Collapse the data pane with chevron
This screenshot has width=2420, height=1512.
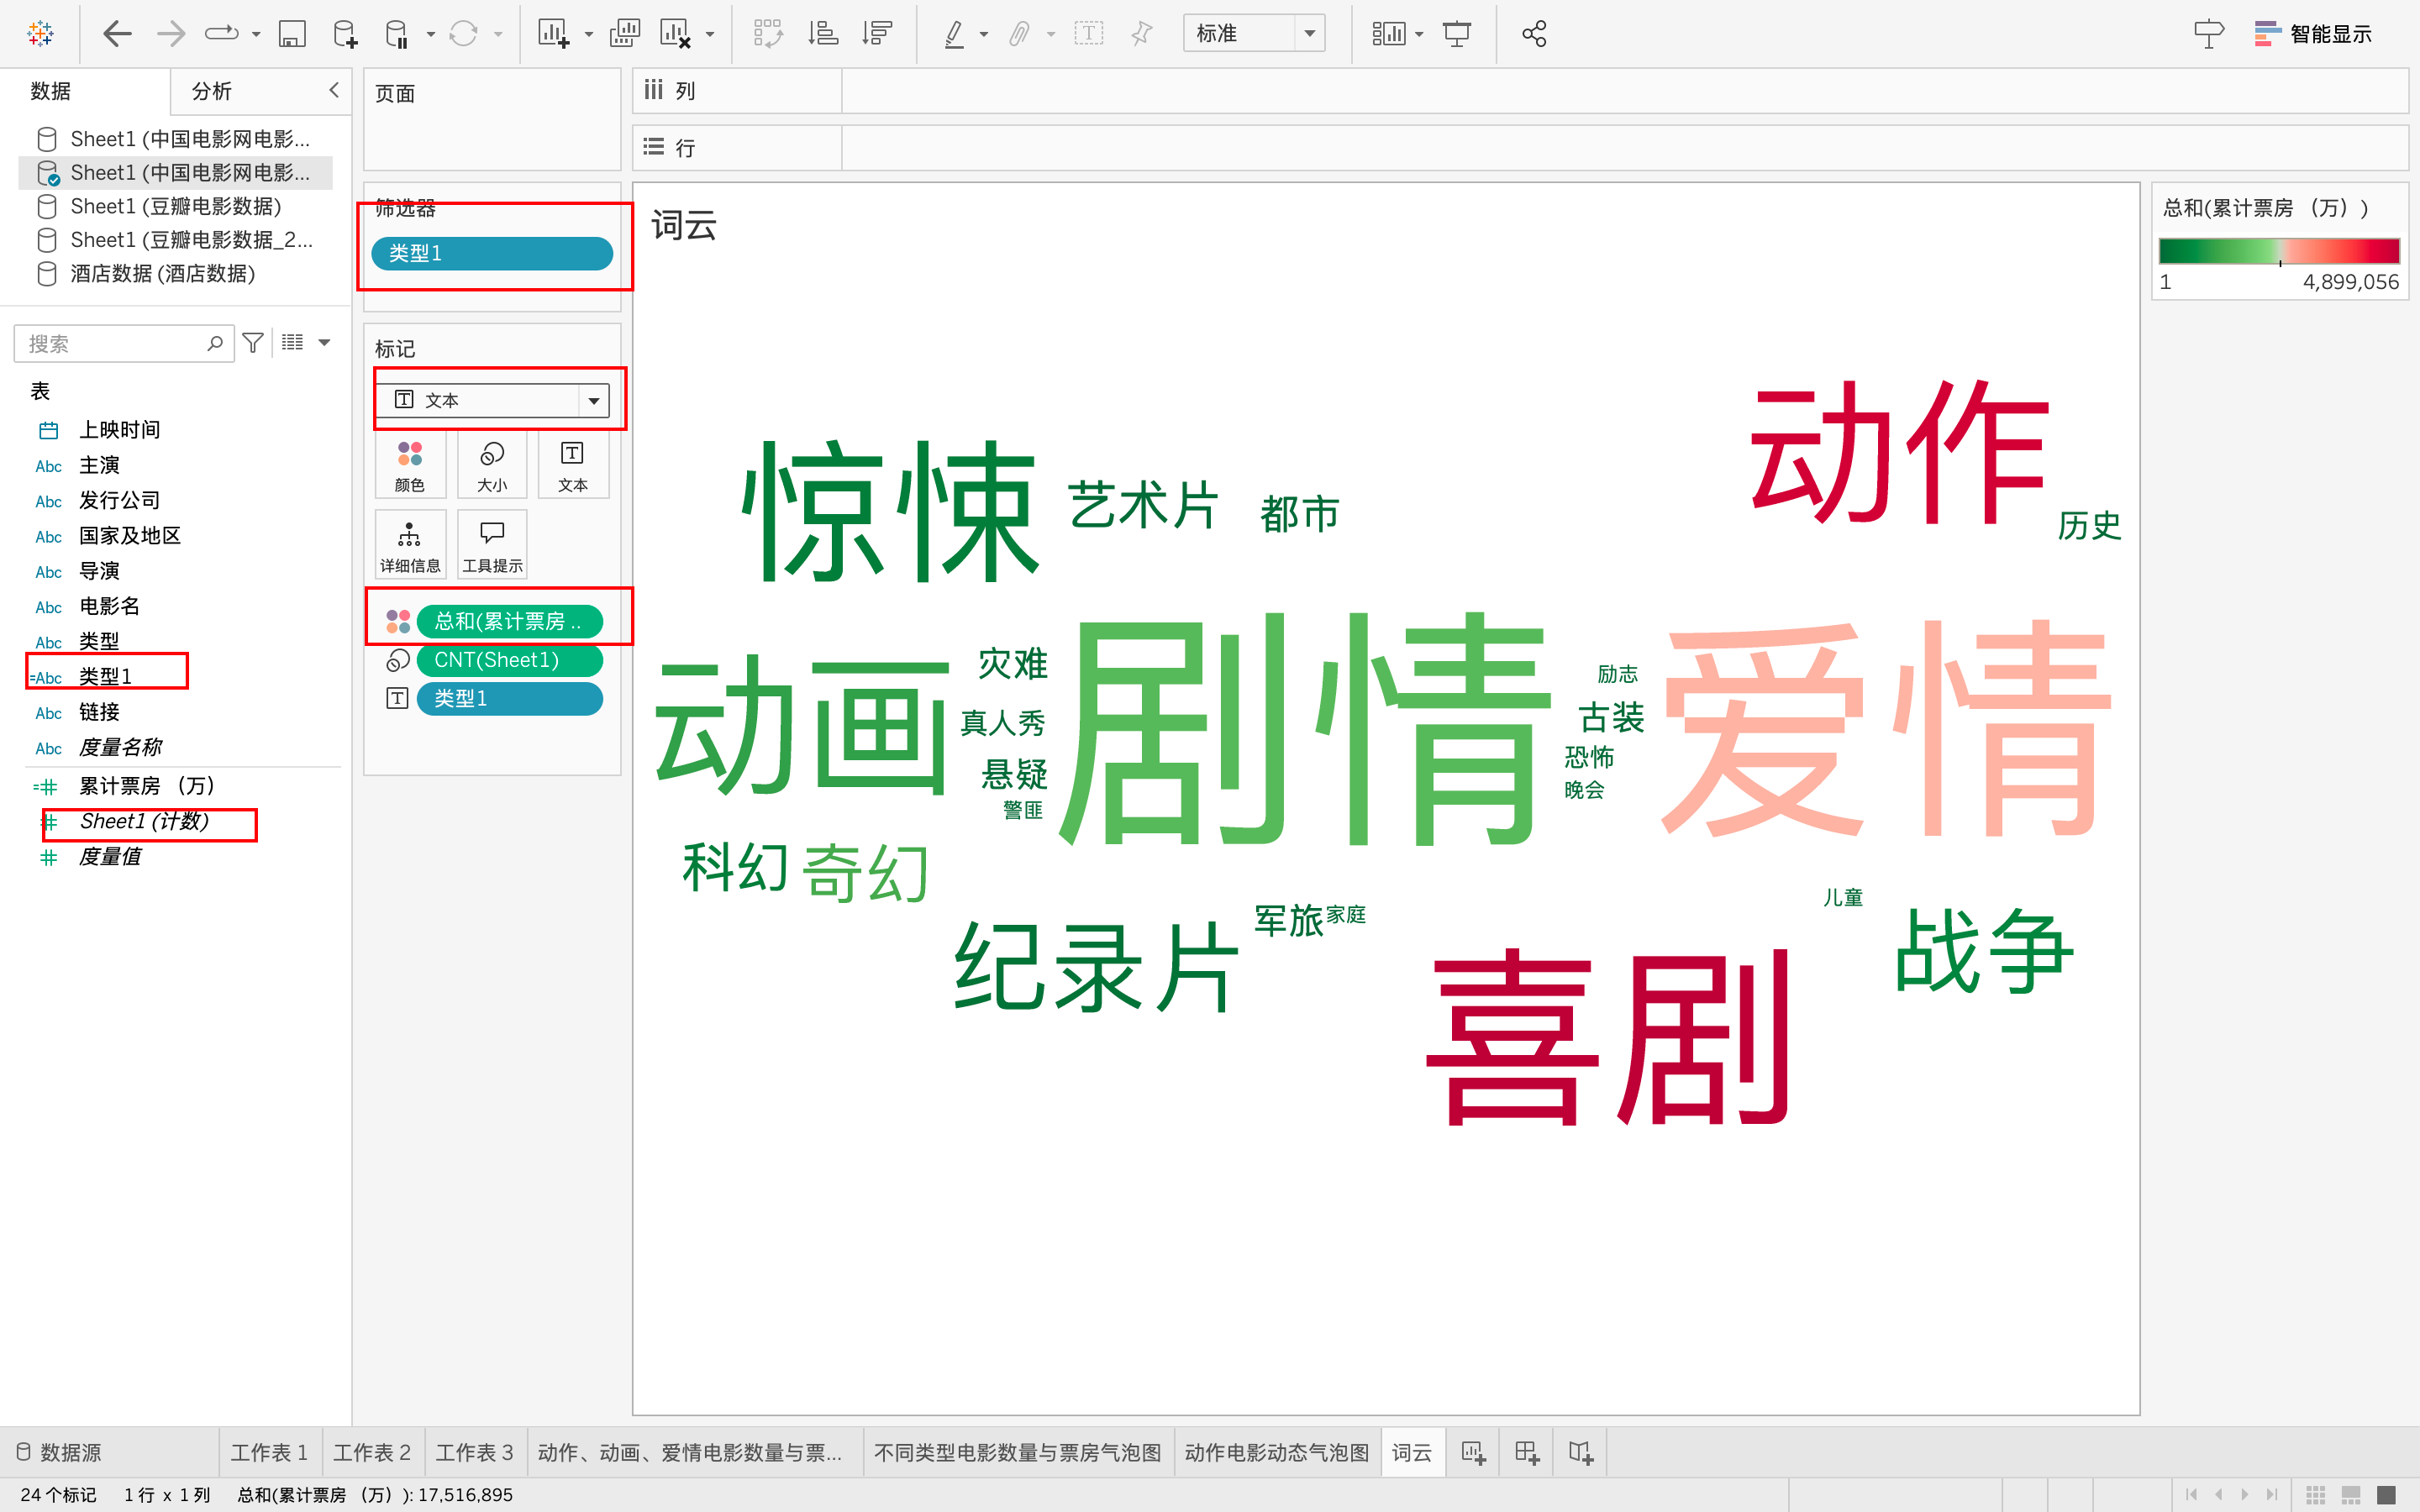pos(334,90)
